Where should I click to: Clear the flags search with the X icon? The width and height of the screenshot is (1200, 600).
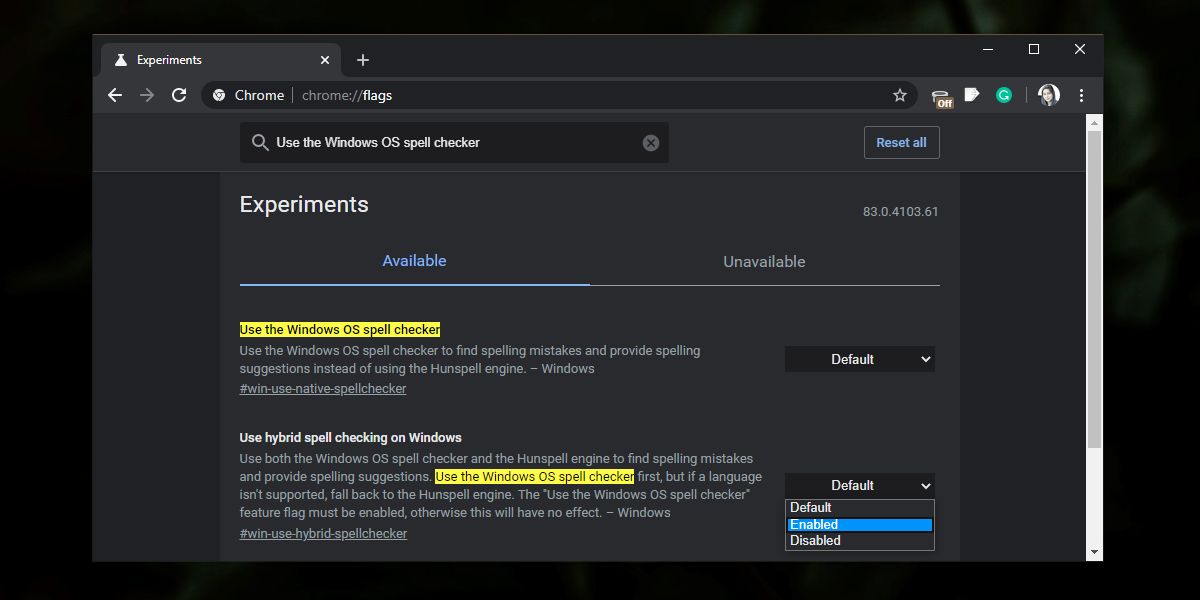coord(651,143)
